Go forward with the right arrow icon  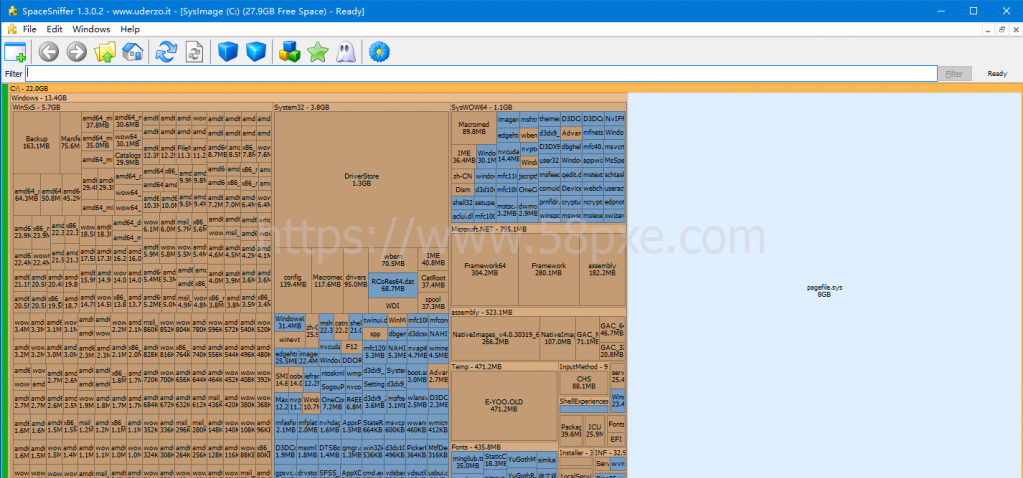[76, 52]
